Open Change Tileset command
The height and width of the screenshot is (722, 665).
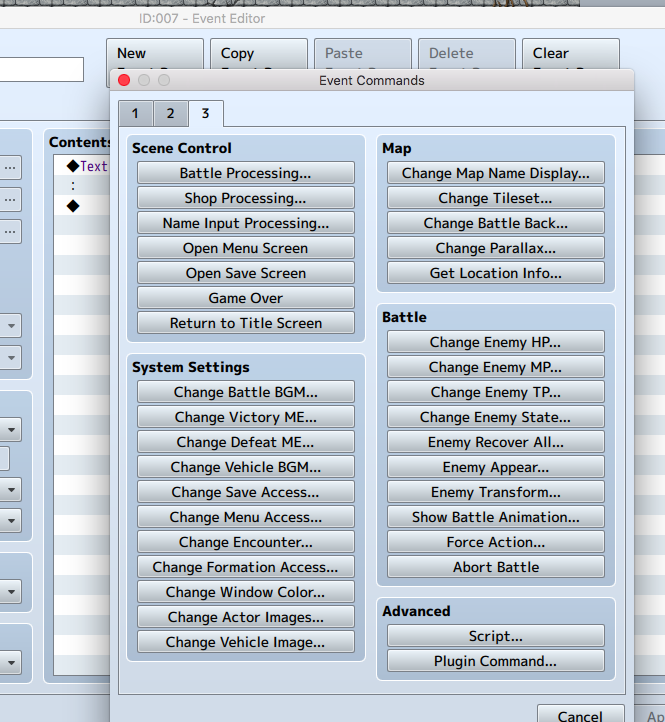coord(496,198)
